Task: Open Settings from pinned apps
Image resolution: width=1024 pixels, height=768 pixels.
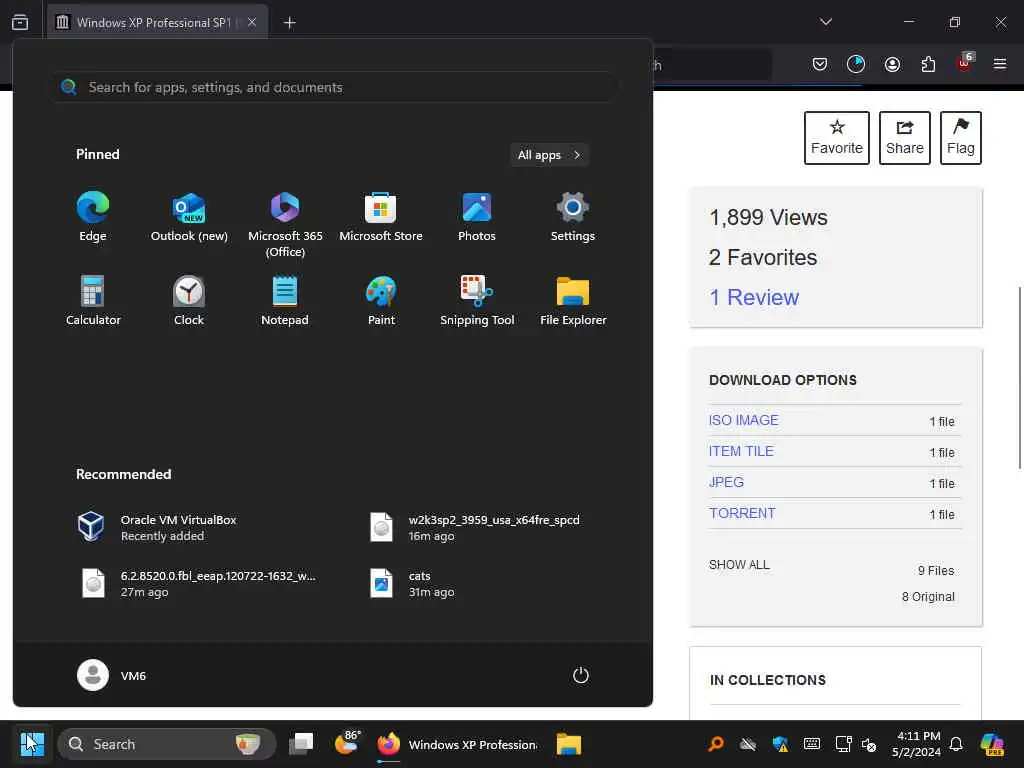Action: [x=573, y=217]
